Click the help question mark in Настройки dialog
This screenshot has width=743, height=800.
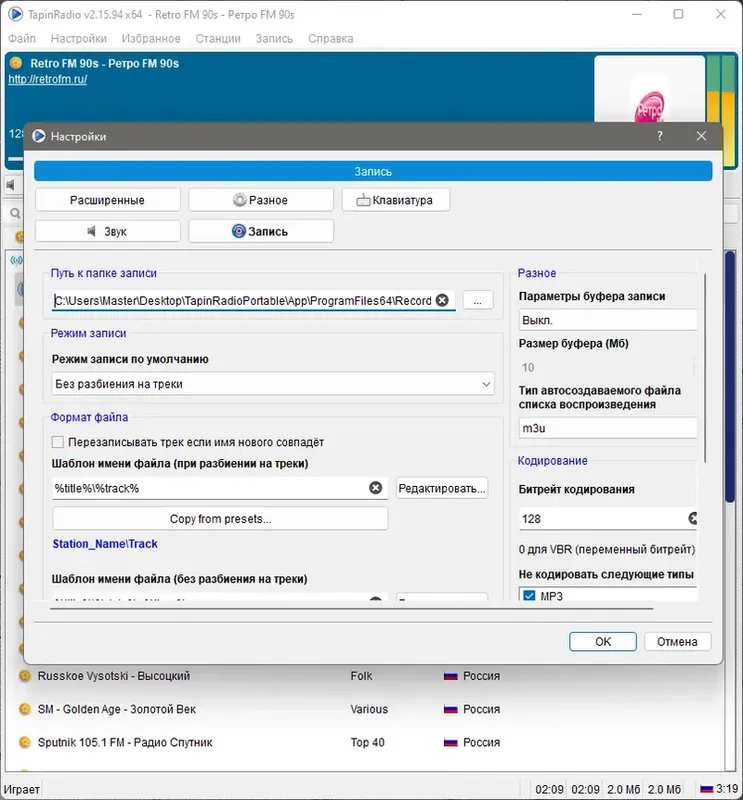click(660, 136)
